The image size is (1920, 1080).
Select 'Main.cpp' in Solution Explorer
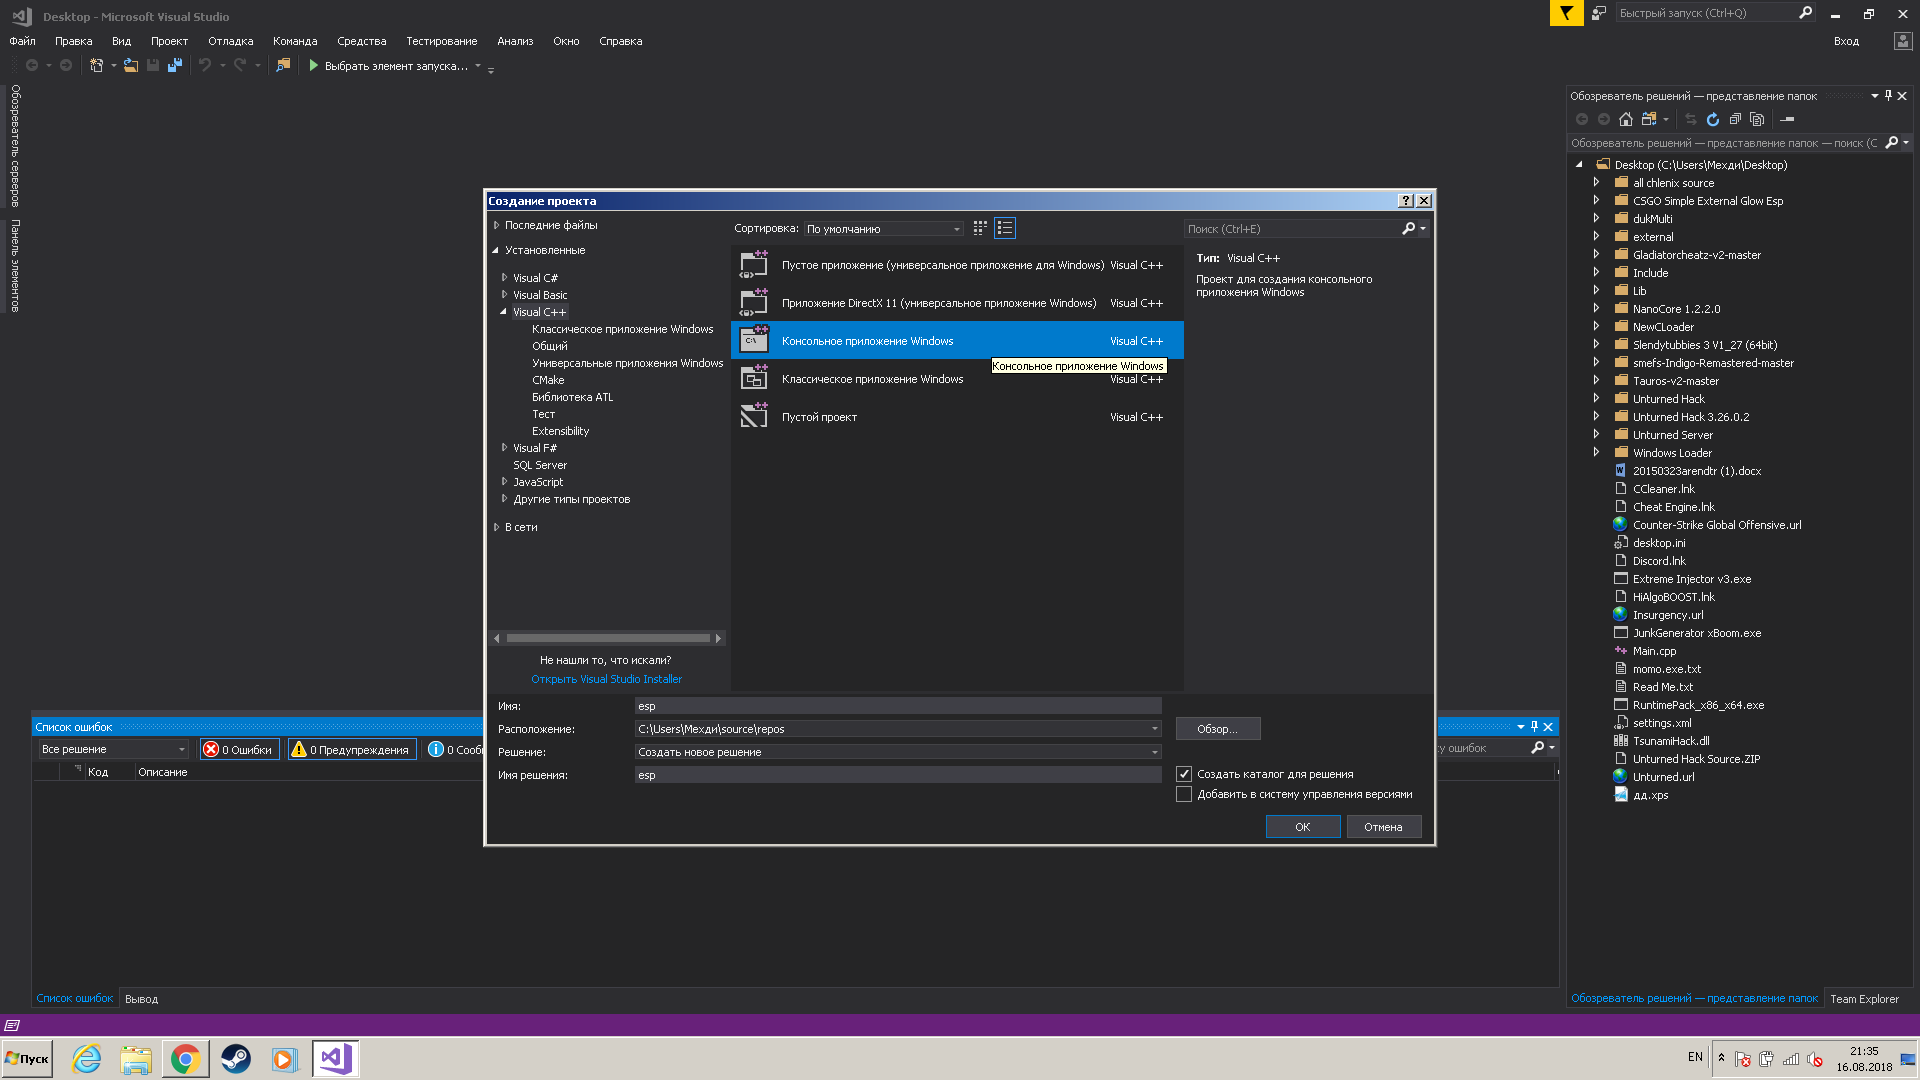coord(1654,651)
